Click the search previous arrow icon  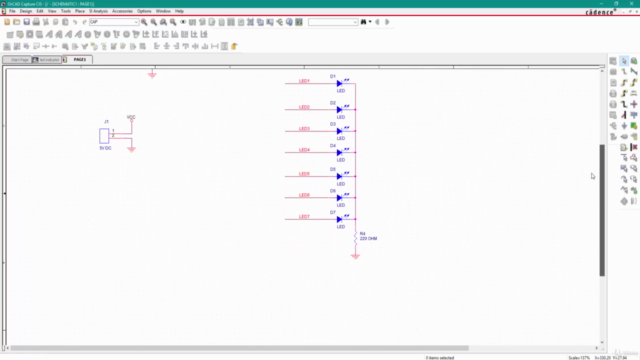[378, 22]
